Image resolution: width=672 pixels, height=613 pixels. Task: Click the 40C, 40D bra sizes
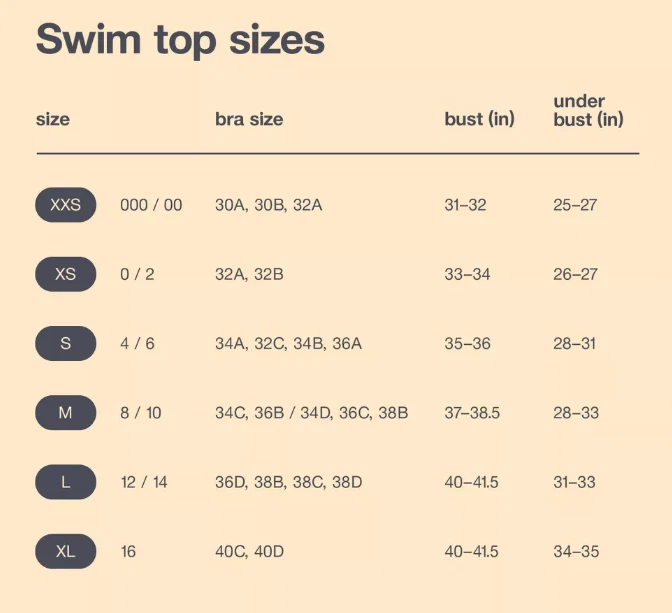click(x=249, y=551)
